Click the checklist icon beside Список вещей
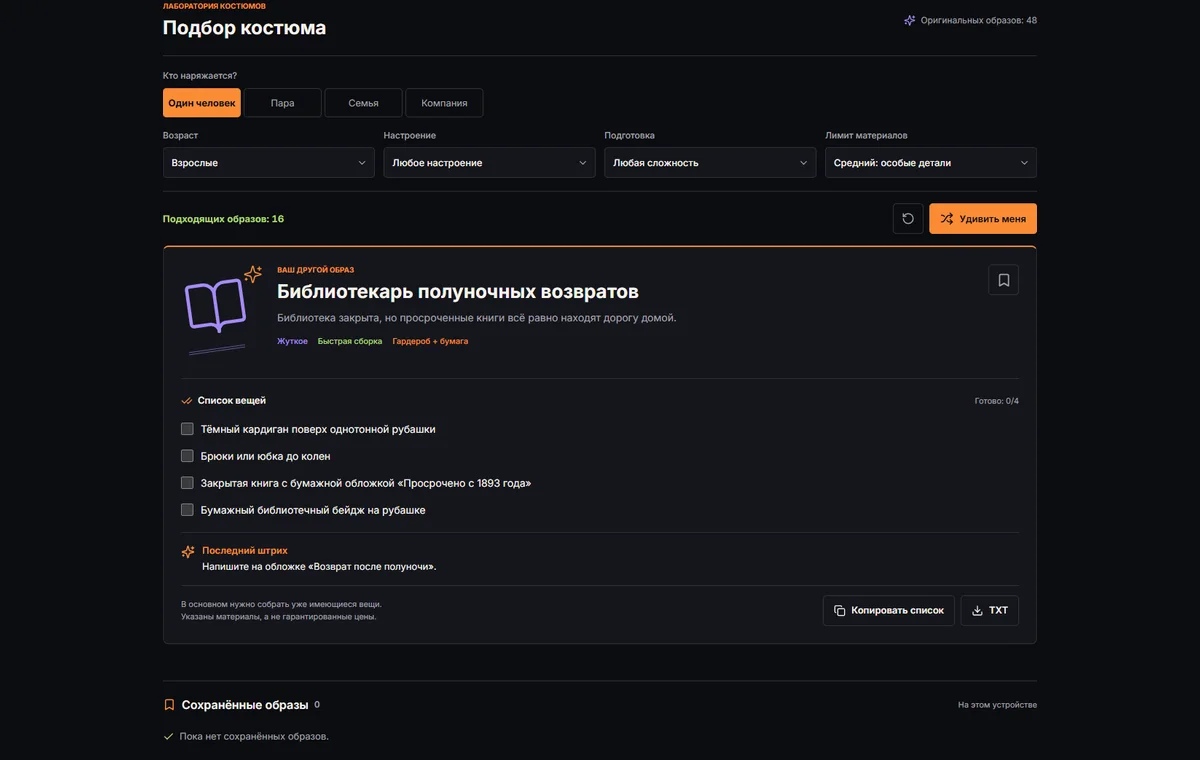The width and height of the screenshot is (1200, 760). click(x=186, y=401)
